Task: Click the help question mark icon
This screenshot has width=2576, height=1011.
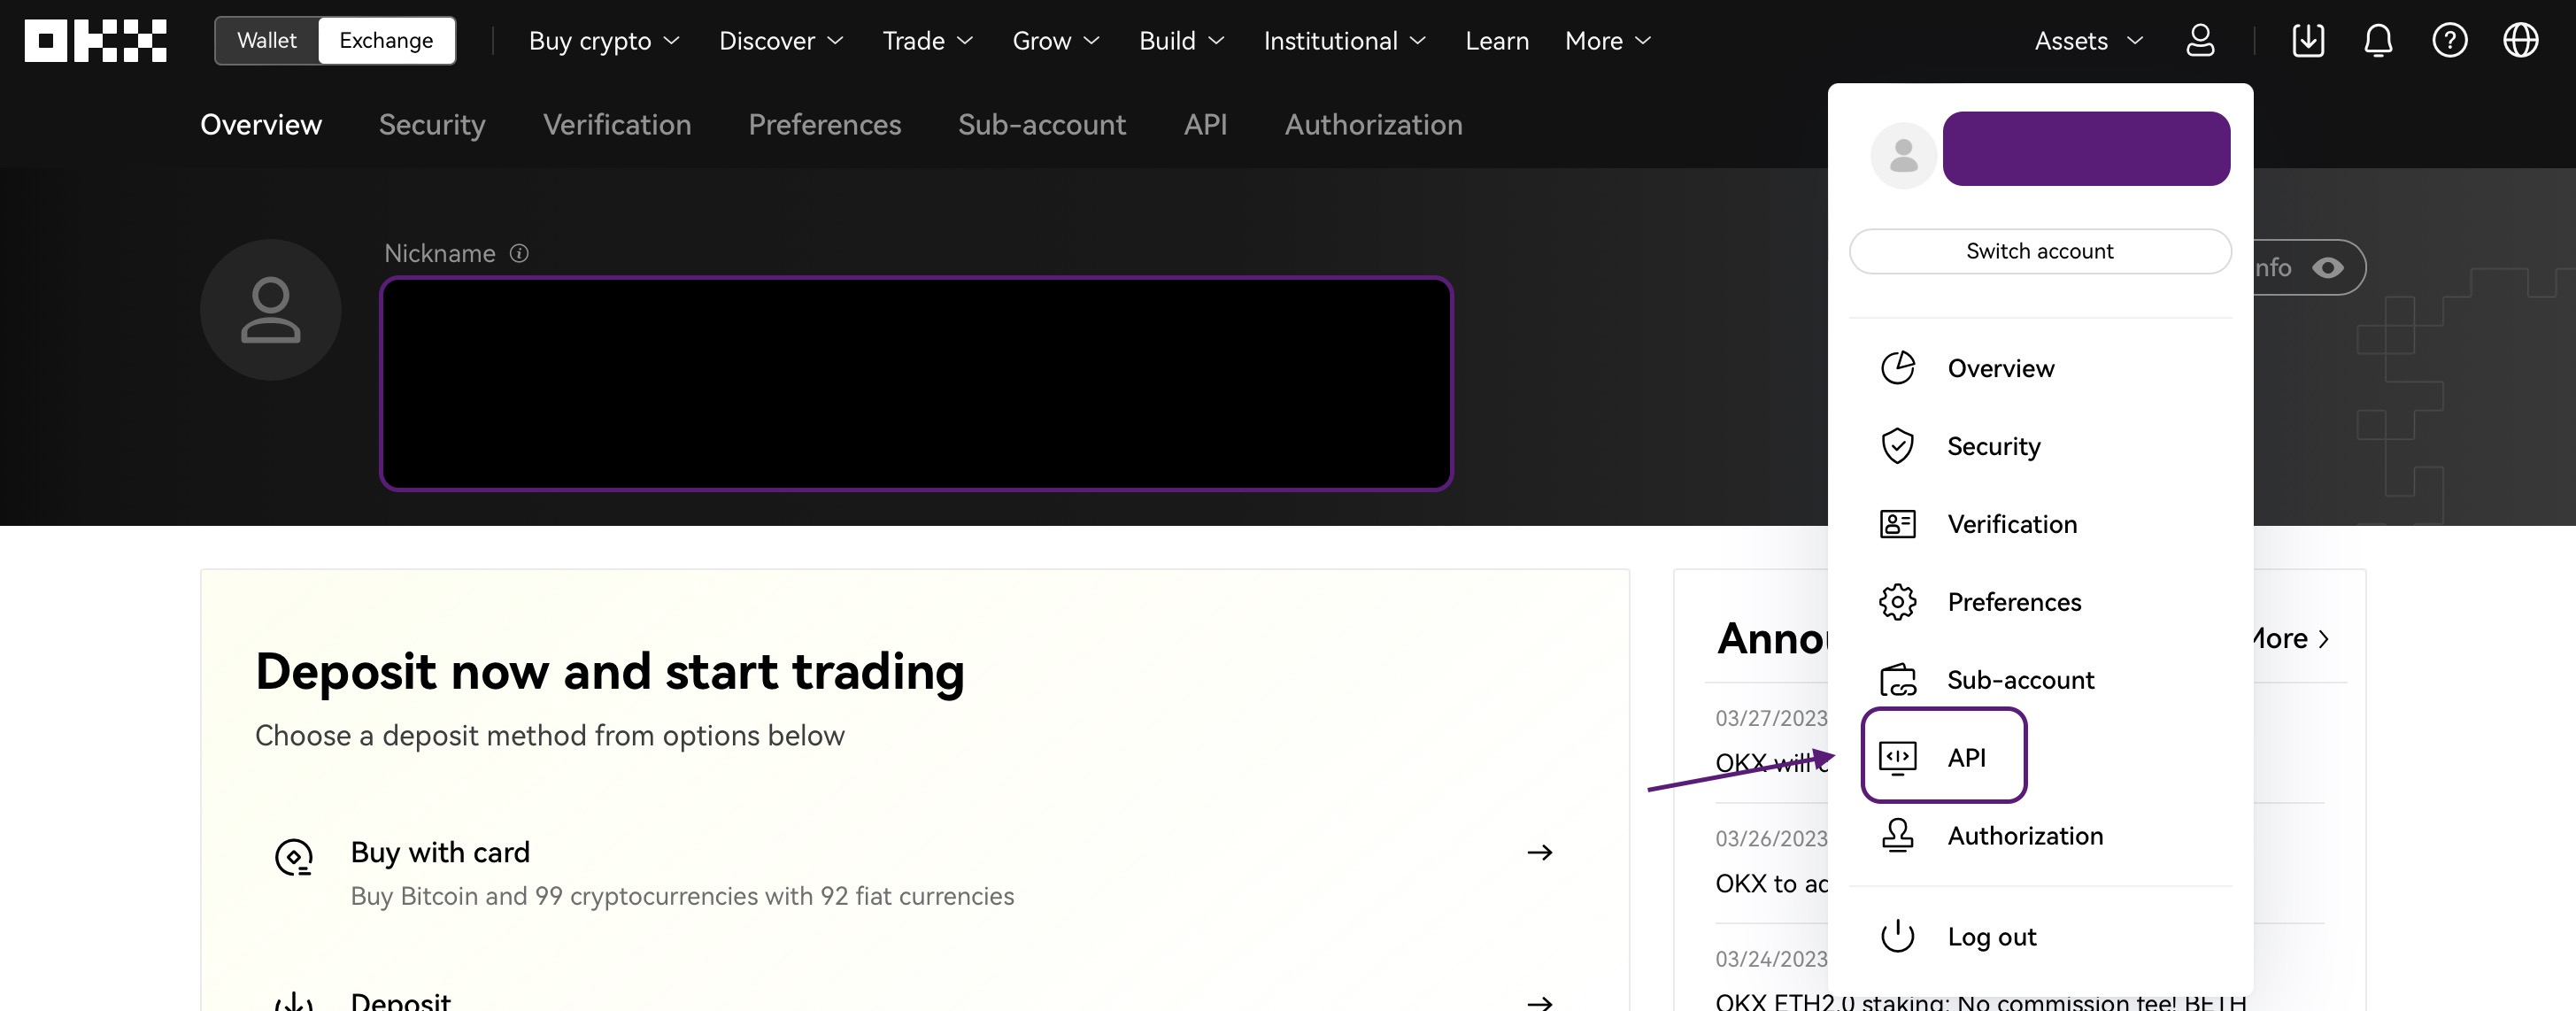Action: (2449, 41)
